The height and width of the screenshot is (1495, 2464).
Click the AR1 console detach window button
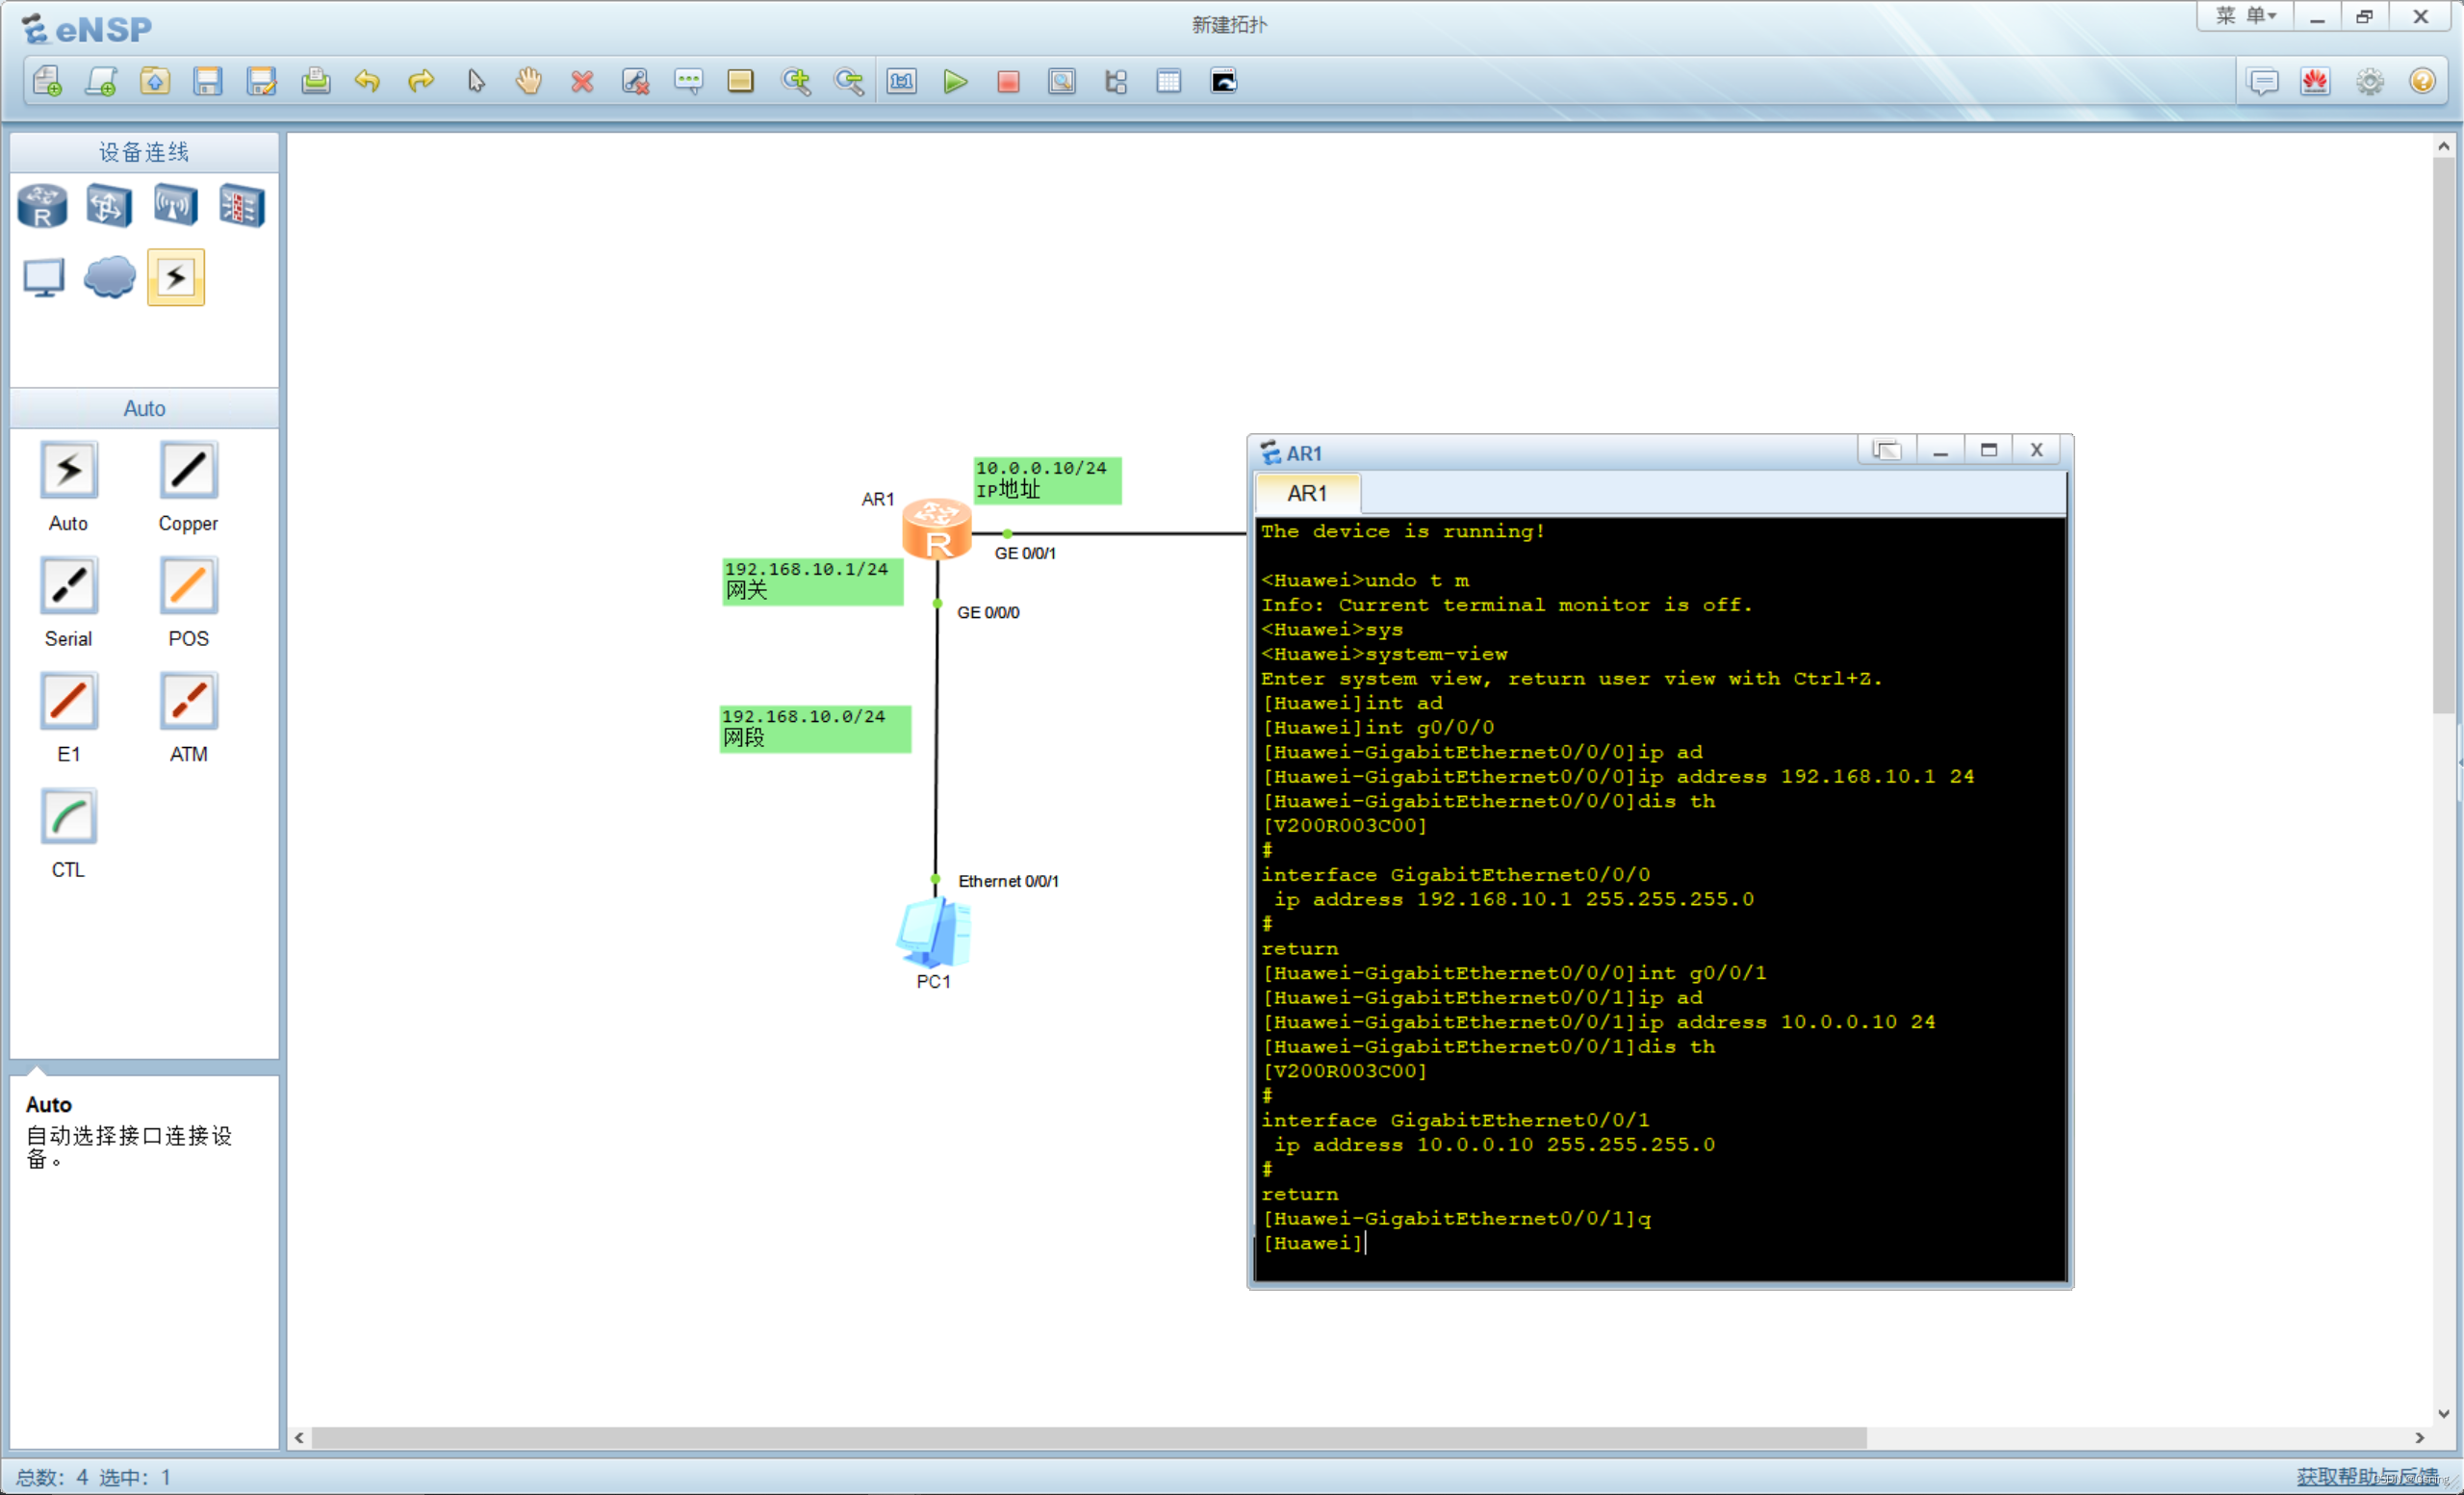pyautogui.click(x=1886, y=451)
